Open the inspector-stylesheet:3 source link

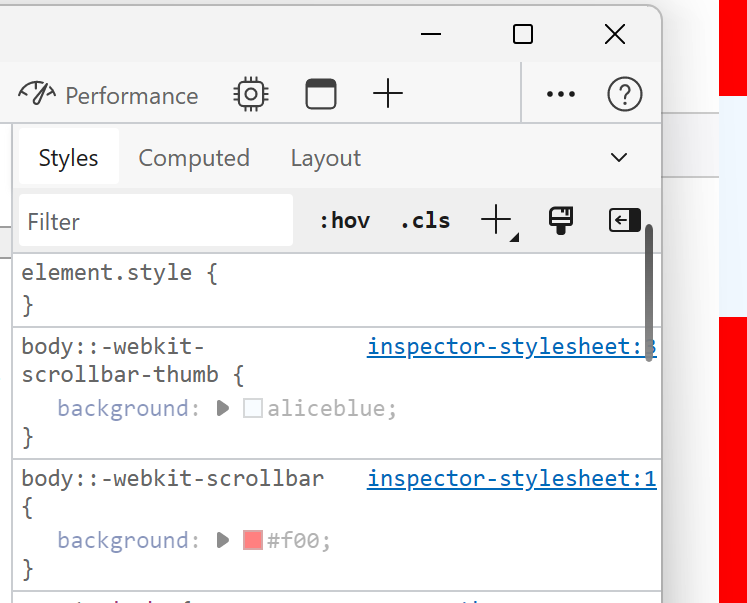[x=512, y=346]
